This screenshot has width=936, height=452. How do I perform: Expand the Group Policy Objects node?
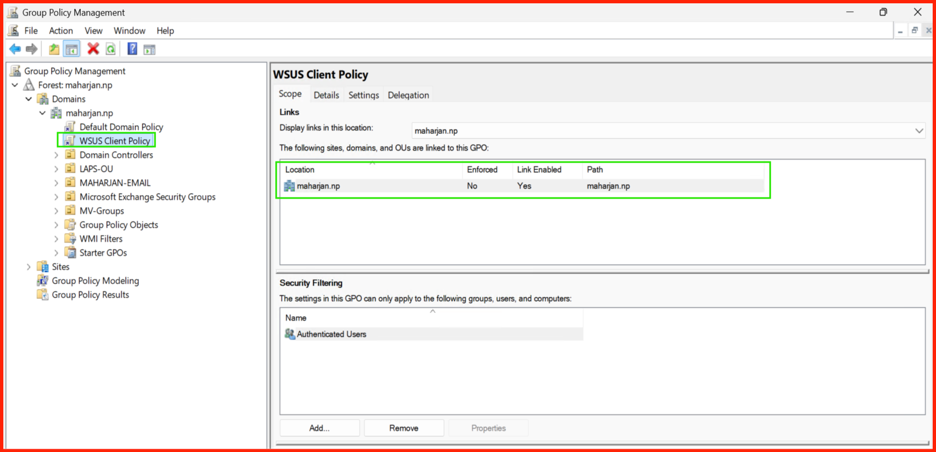(57, 225)
